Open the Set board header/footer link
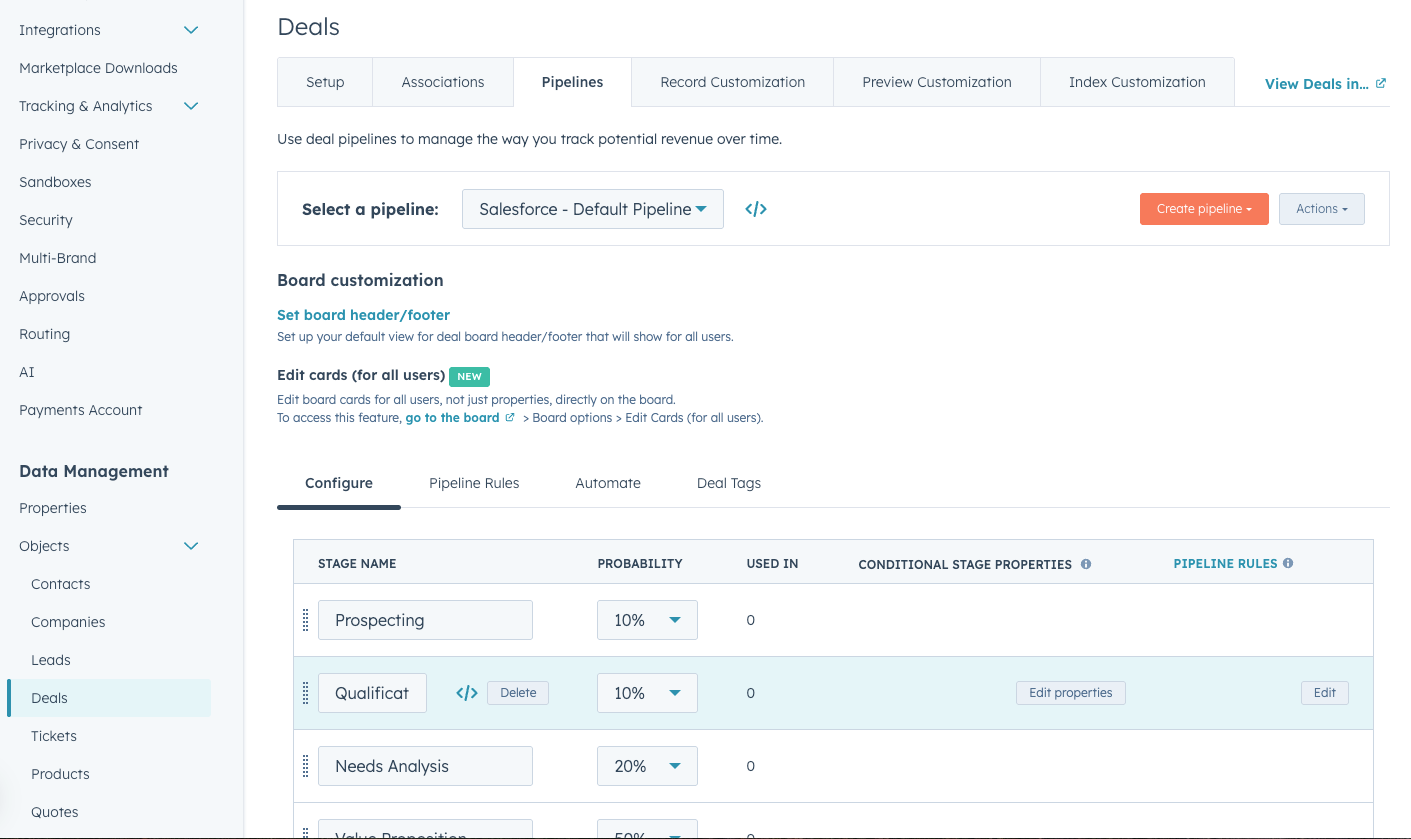 363,315
